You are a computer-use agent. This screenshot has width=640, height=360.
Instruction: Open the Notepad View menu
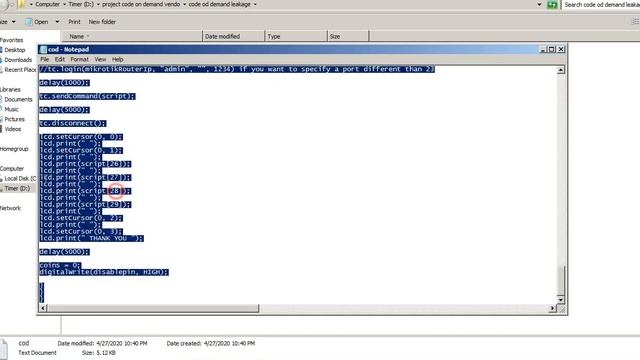pos(100,59)
